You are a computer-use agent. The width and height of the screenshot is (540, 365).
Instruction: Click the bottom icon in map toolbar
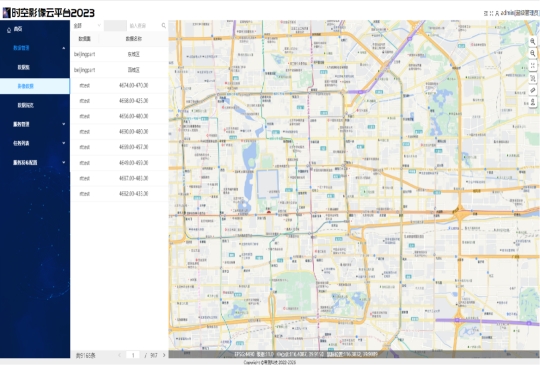click(532, 102)
